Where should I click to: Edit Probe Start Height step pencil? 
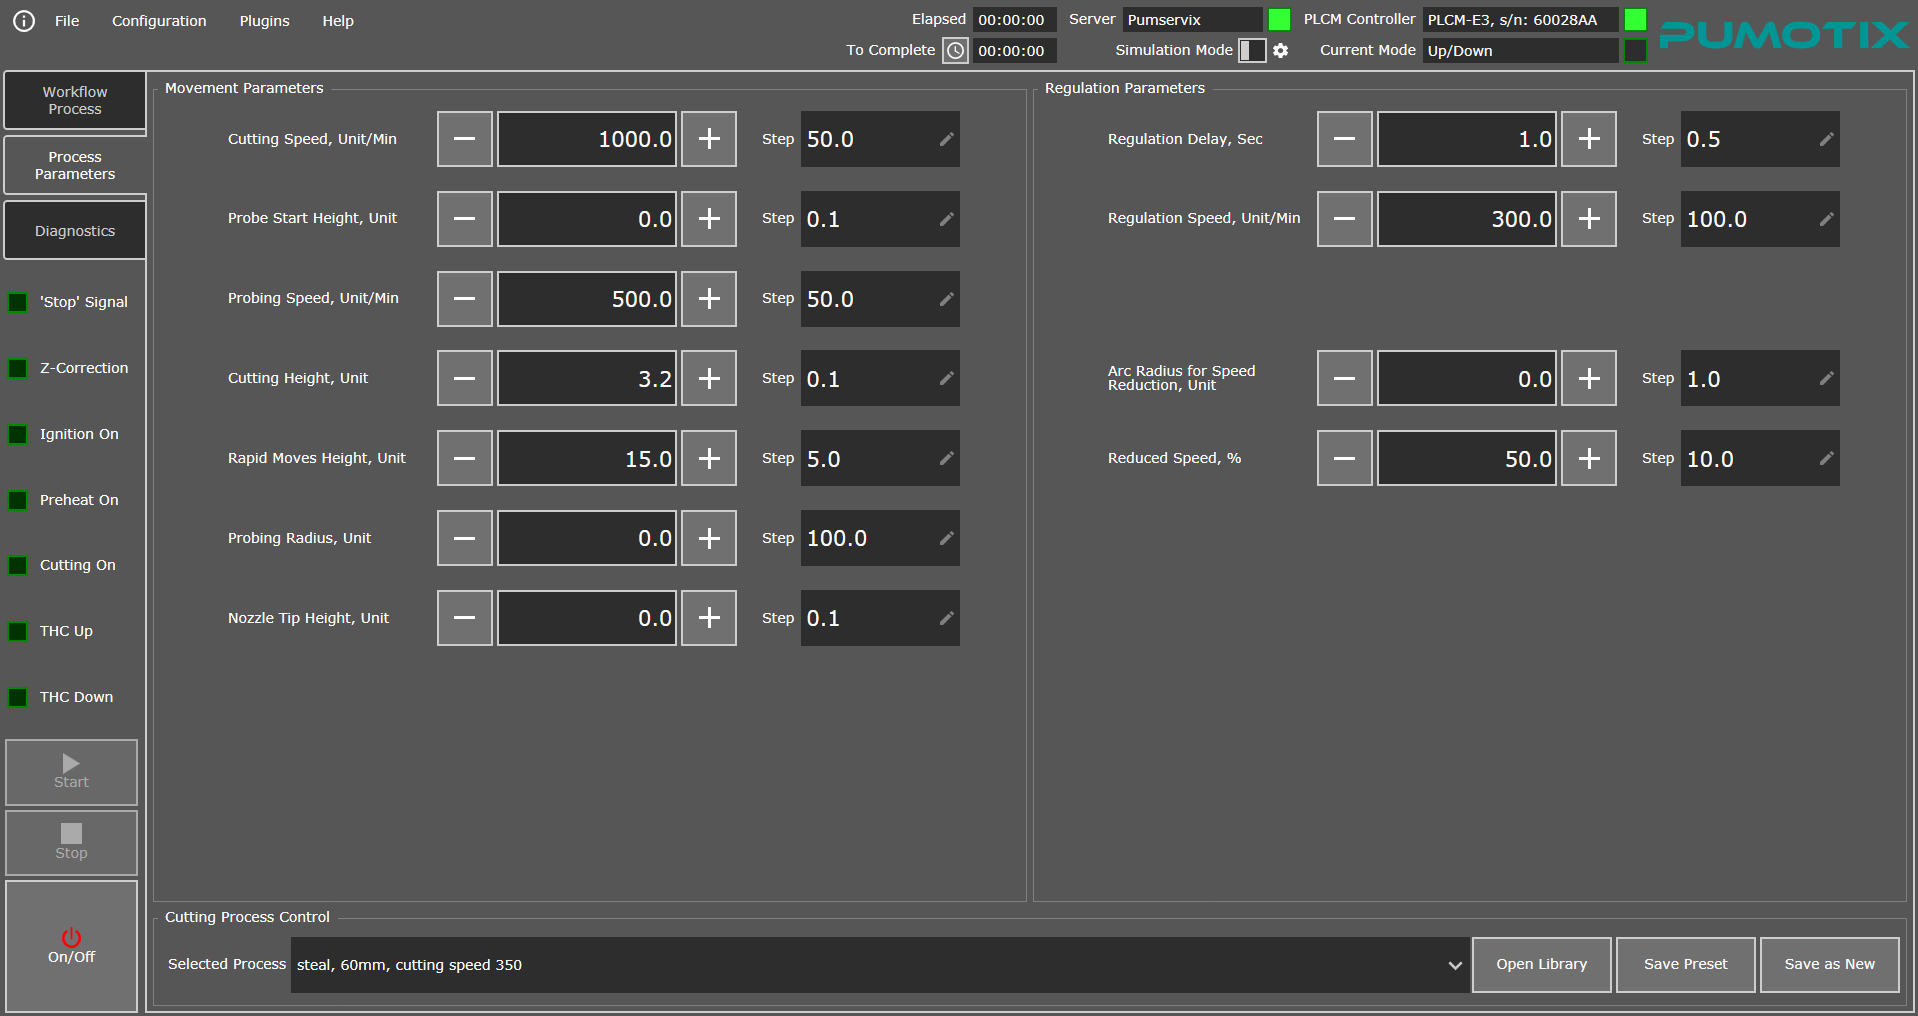[x=946, y=219]
